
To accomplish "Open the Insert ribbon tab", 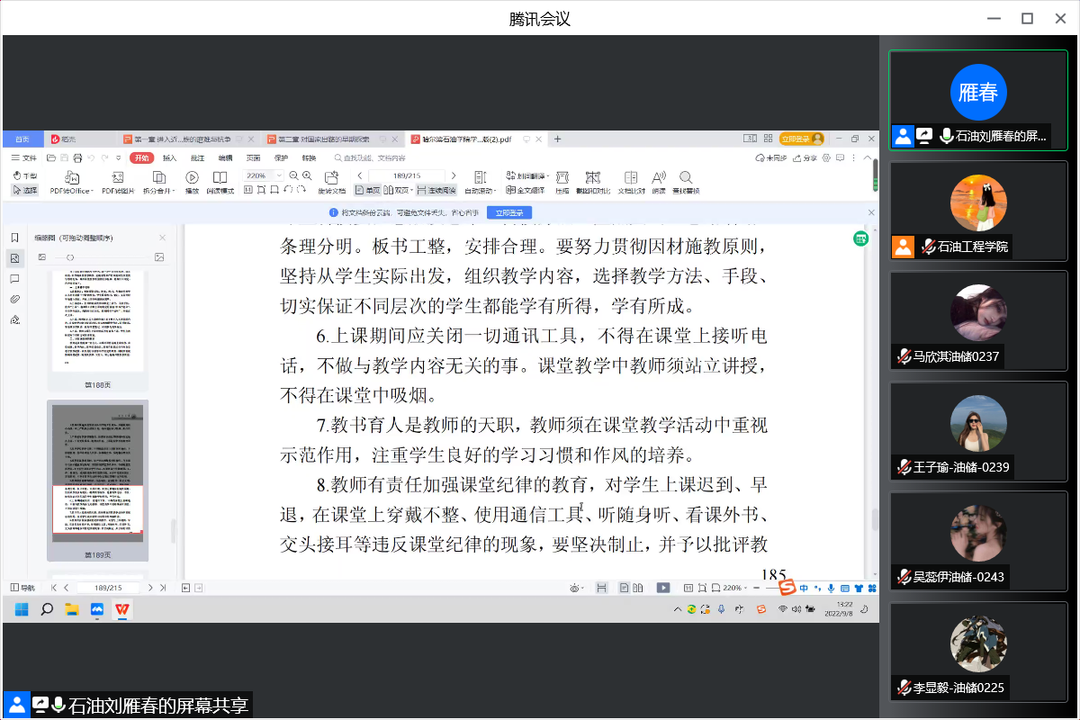I will click(x=170, y=158).
